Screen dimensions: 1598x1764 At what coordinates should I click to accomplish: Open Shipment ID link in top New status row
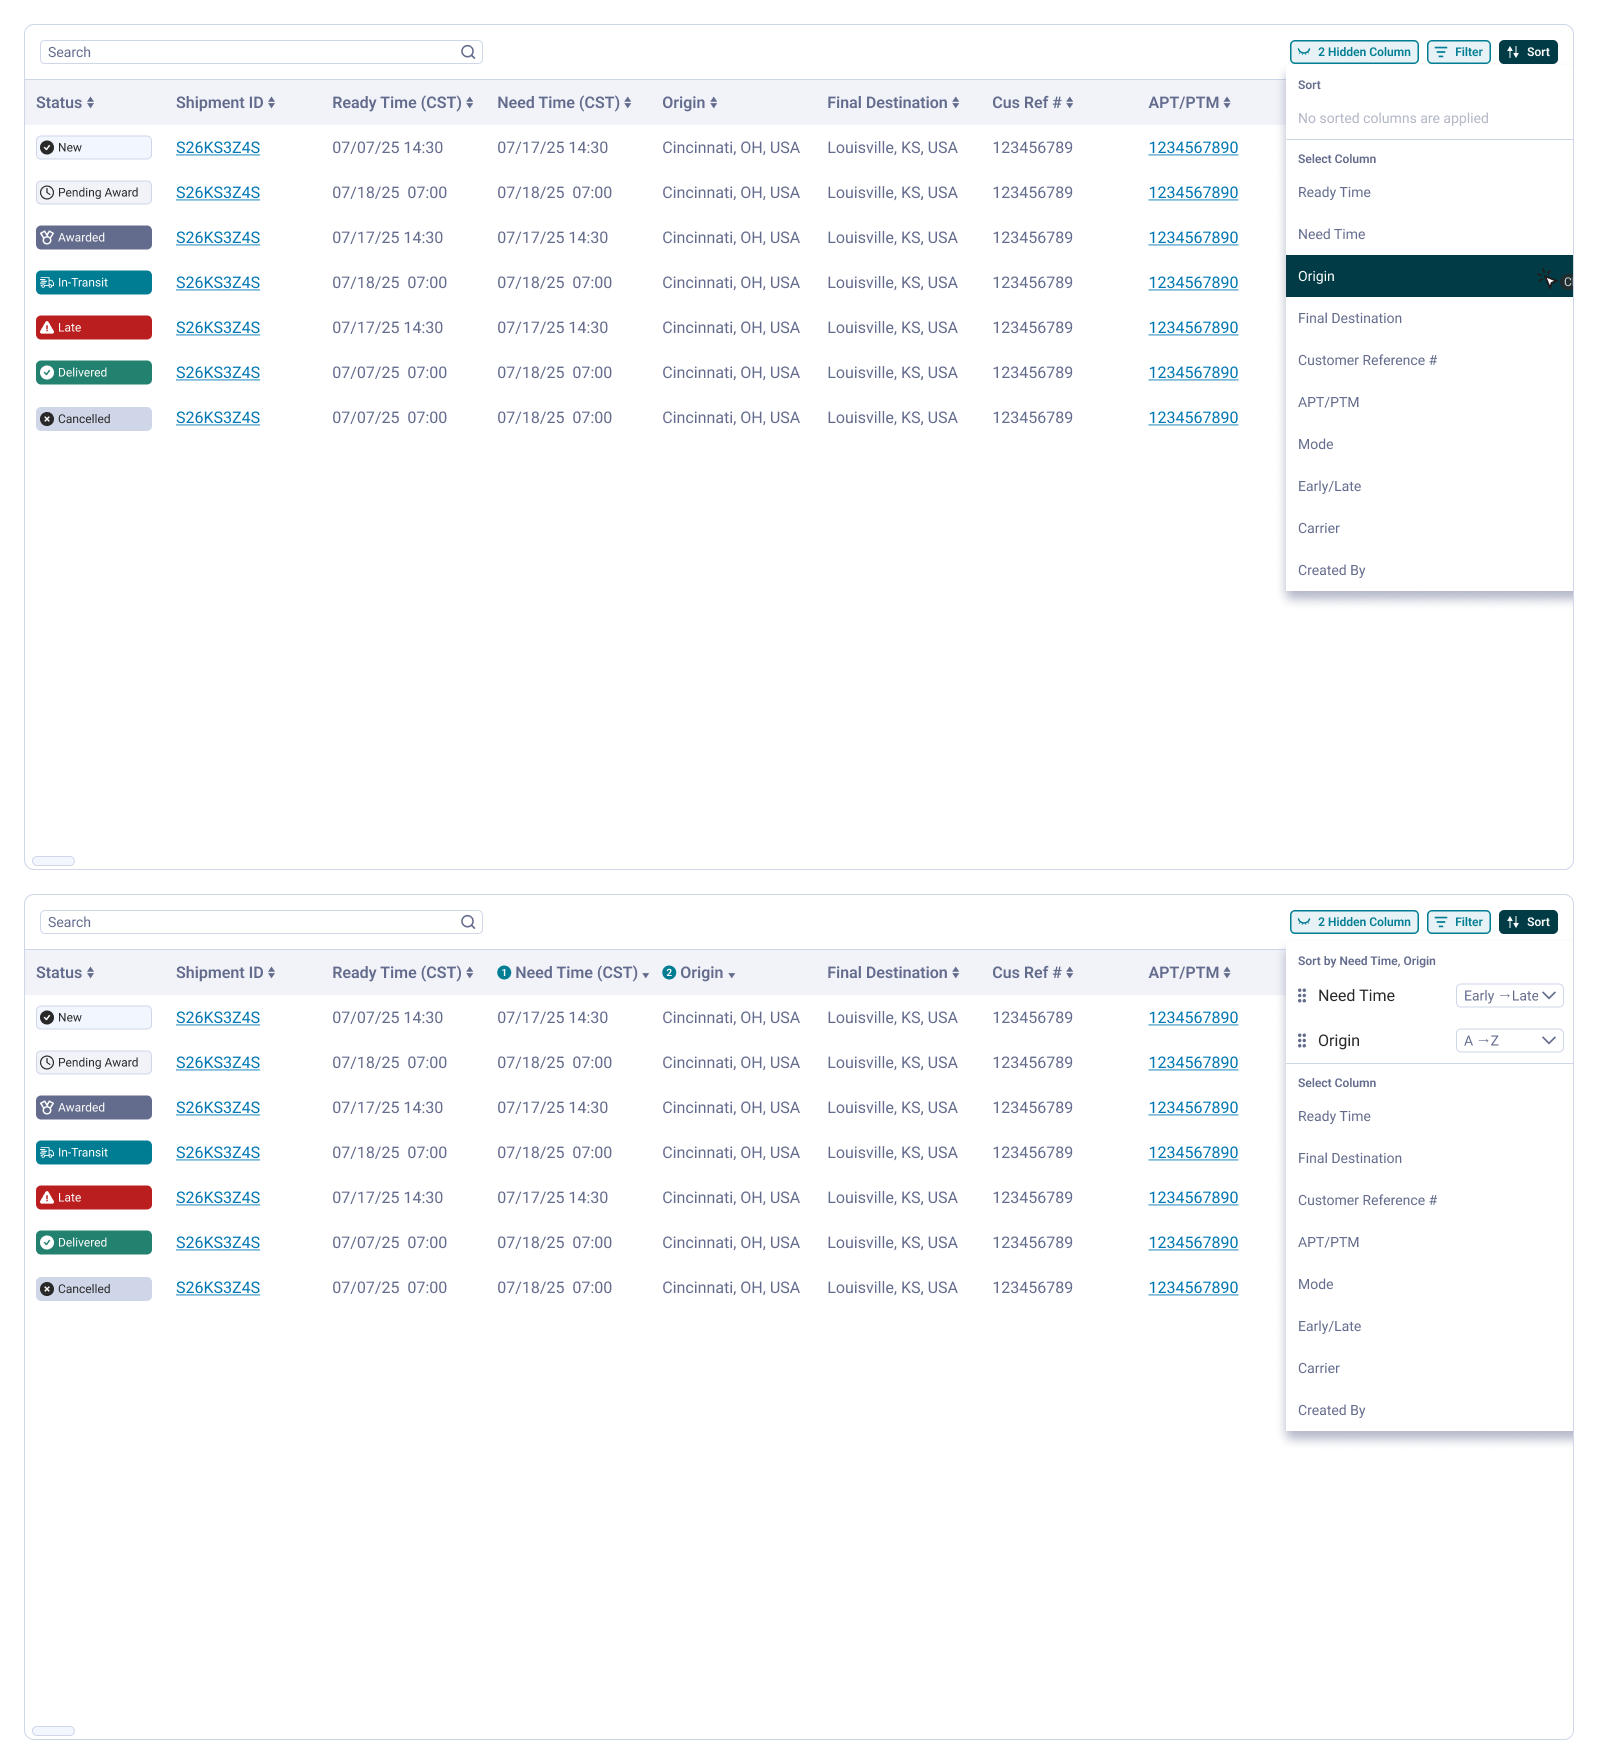(x=218, y=148)
